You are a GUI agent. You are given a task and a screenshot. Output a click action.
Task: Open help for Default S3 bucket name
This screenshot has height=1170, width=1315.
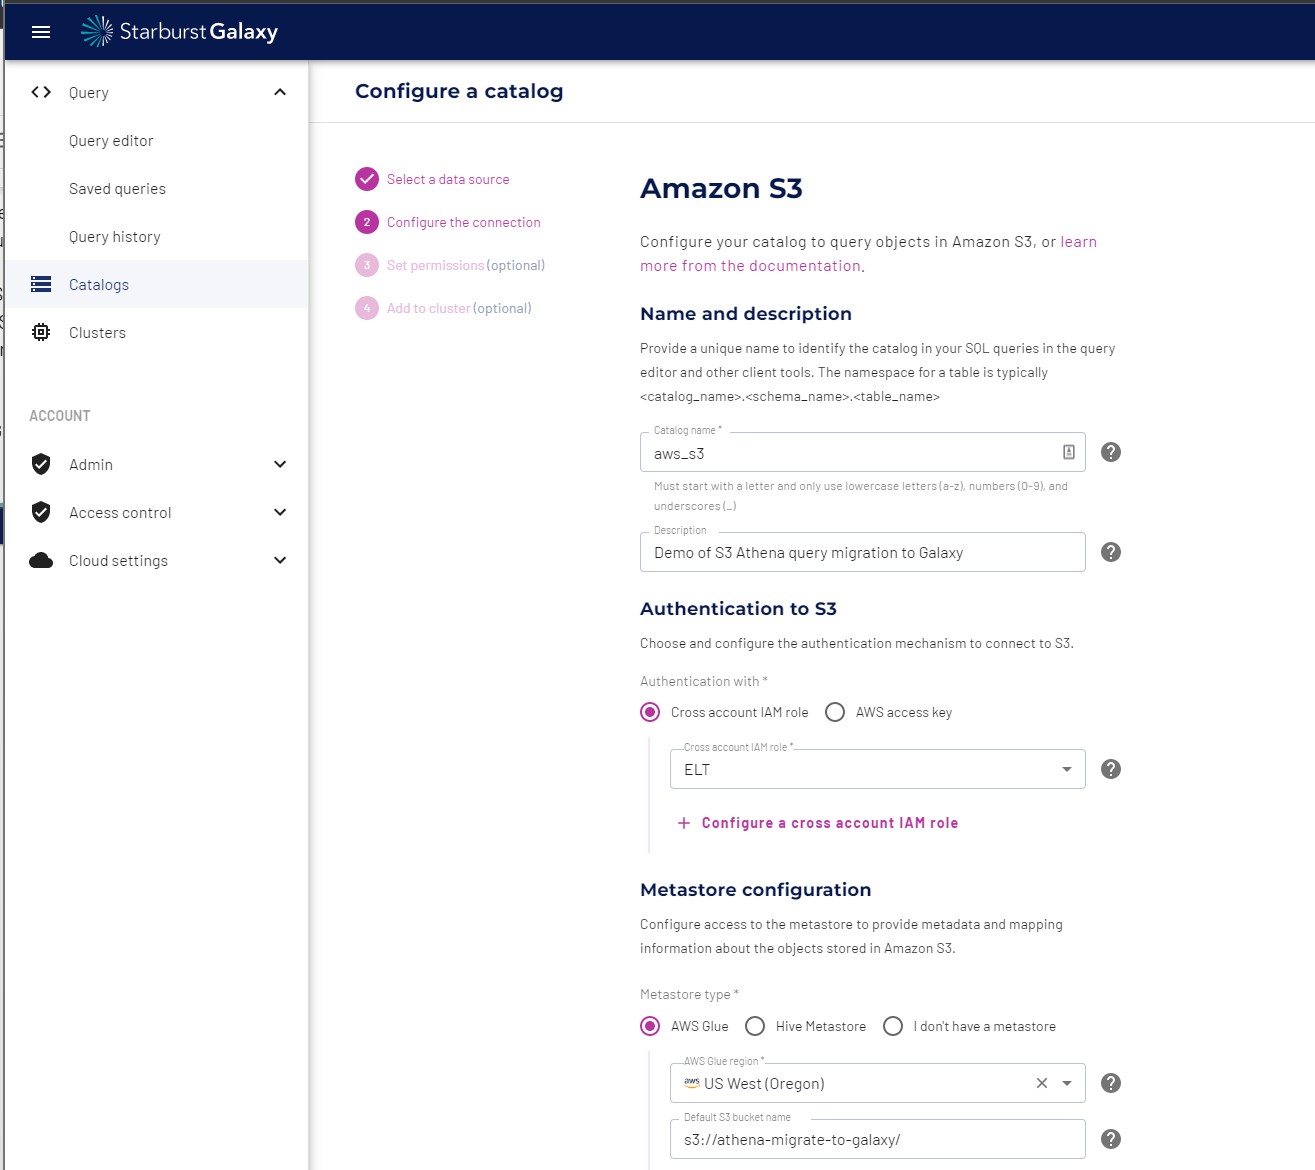(1110, 1139)
